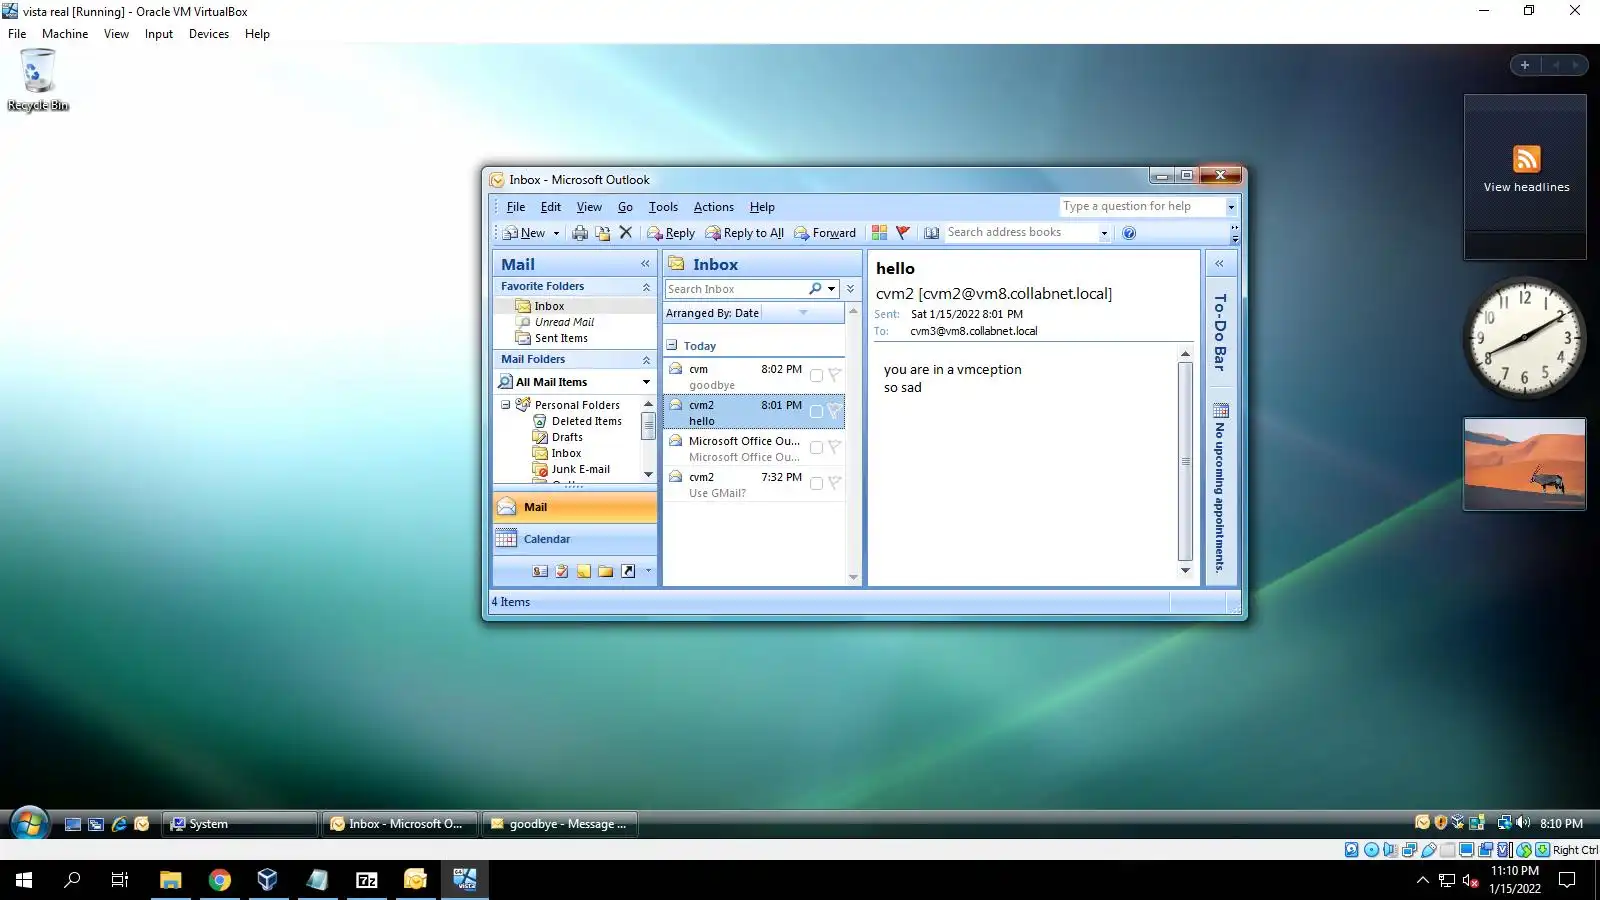Image resolution: width=1600 pixels, height=900 pixels.
Task: Click the Search Inbox field
Action: click(735, 289)
